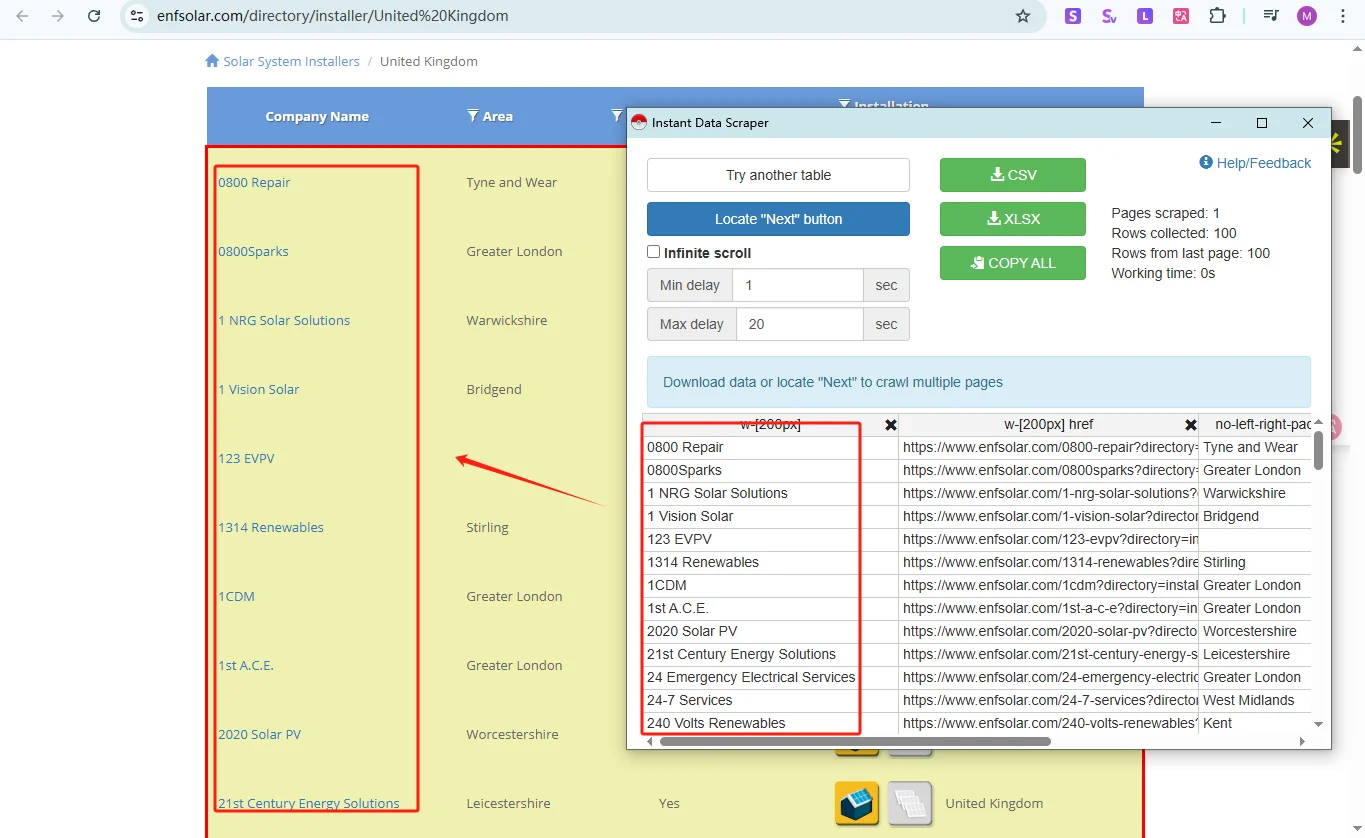The height and width of the screenshot is (838, 1365).
Task: Click the Company Name column header
Action: tap(317, 116)
